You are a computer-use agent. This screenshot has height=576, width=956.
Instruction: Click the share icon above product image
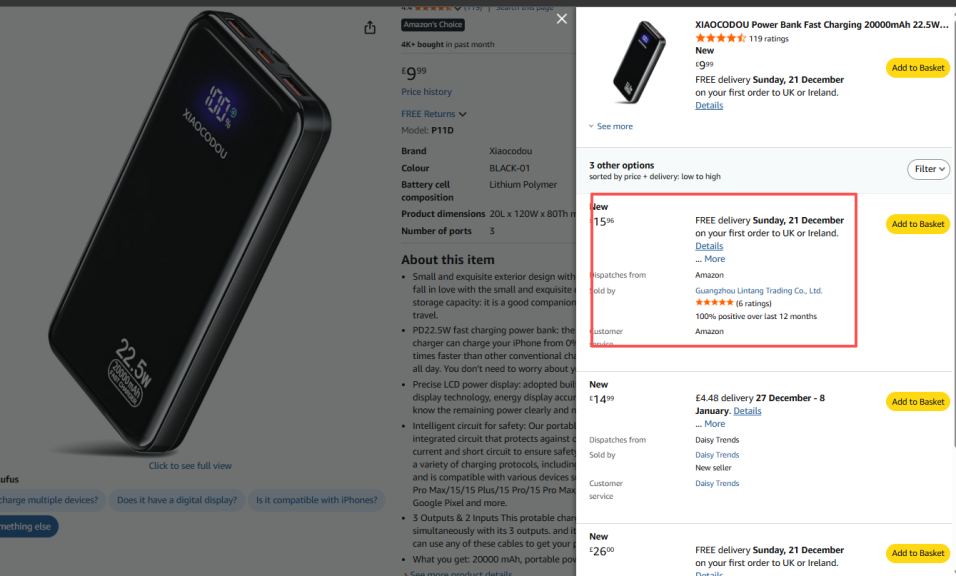click(370, 28)
